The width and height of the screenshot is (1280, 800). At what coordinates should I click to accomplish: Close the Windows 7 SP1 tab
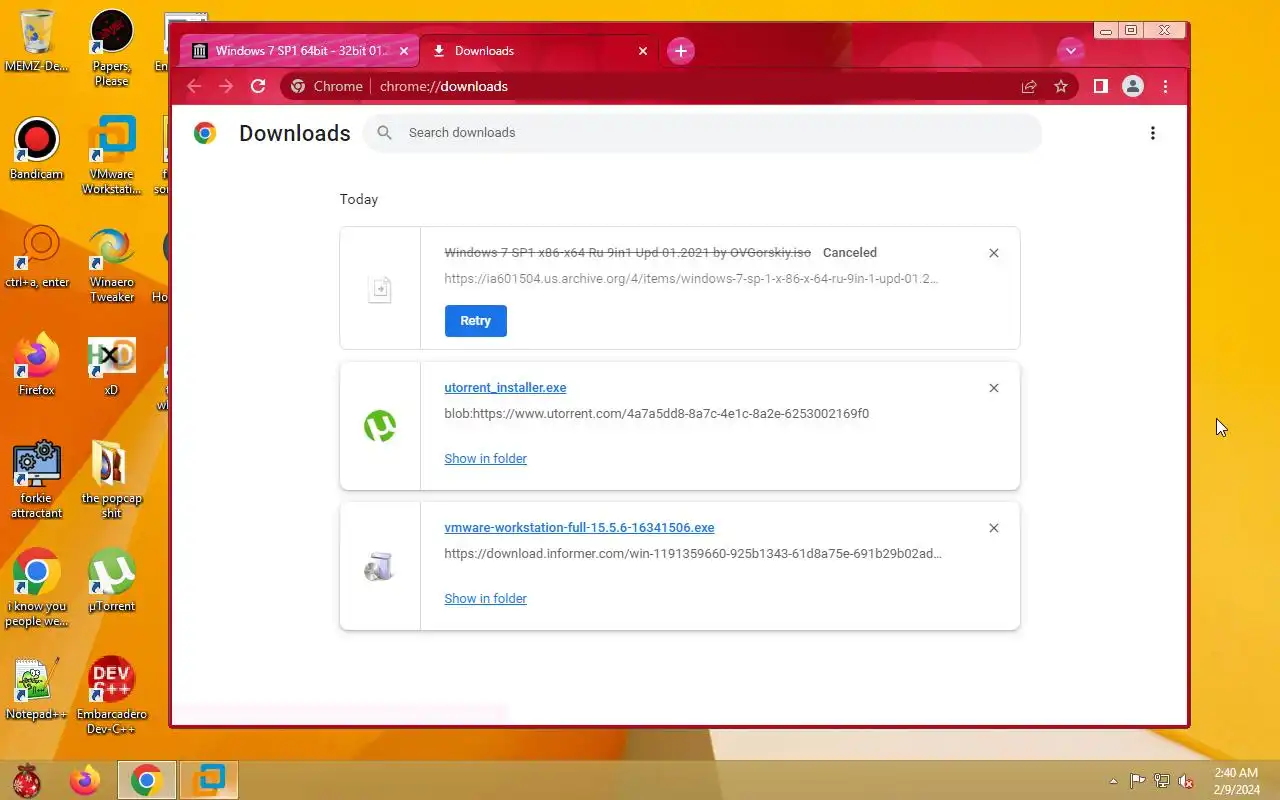pos(404,51)
